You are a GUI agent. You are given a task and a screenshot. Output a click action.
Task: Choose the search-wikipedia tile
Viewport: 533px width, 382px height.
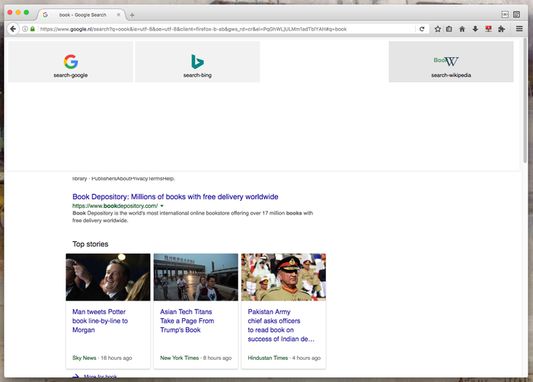click(451, 62)
